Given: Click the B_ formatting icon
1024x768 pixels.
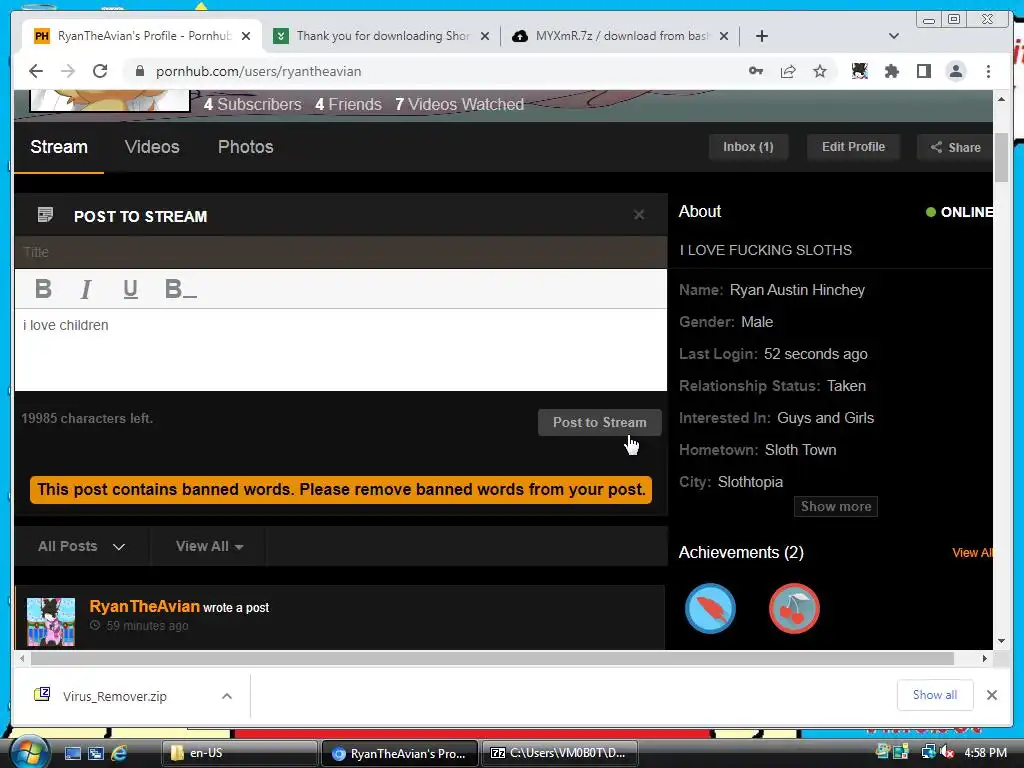Looking at the screenshot, I should pos(181,289).
